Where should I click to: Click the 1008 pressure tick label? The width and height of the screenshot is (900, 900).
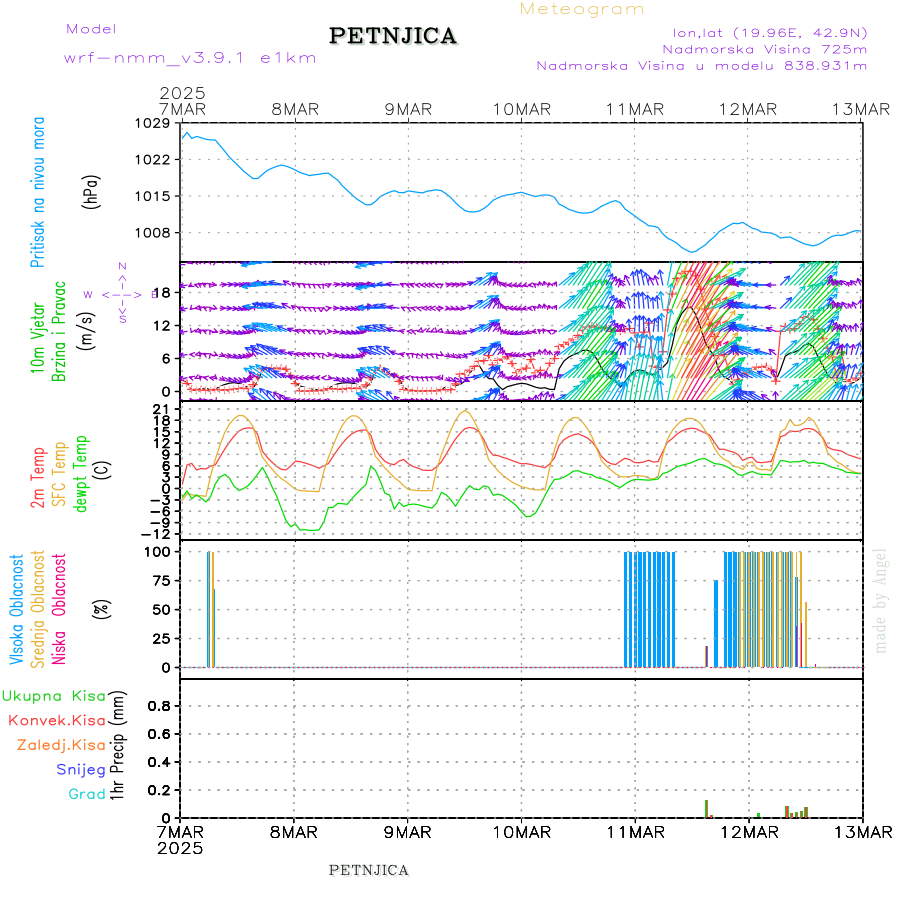[153, 233]
